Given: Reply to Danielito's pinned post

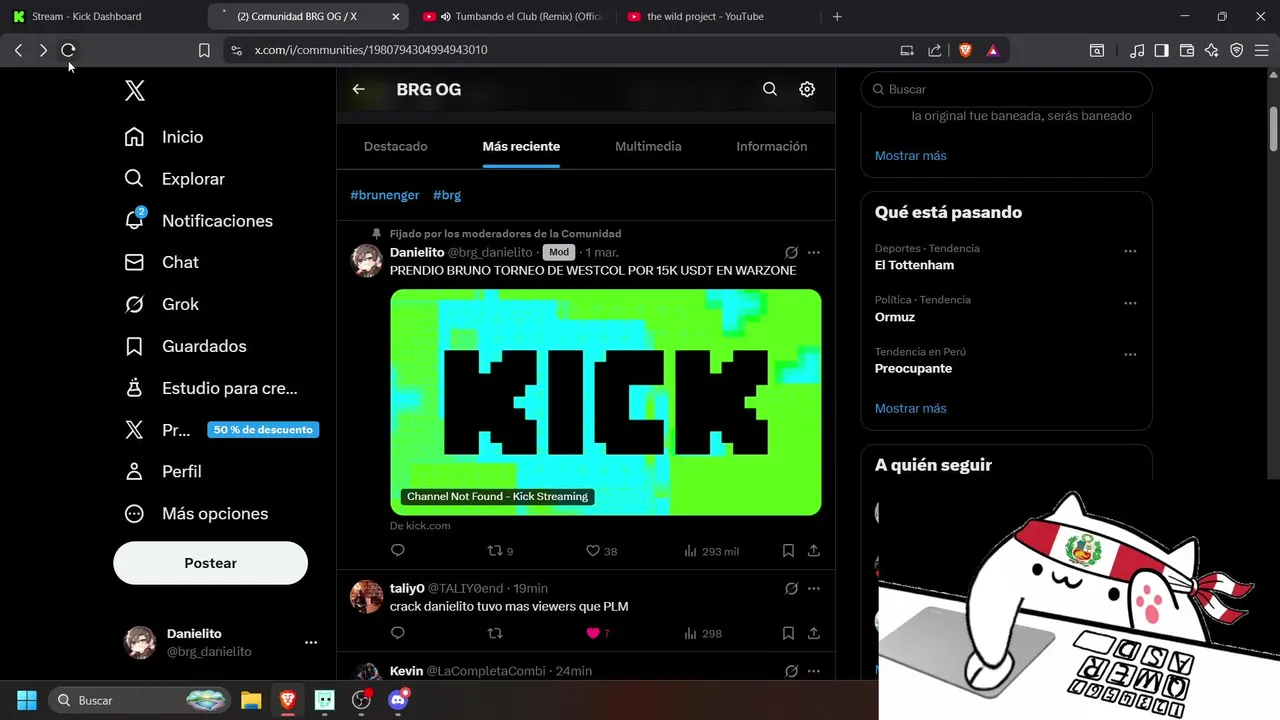Looking at the screenshot, I should point(397,551).
